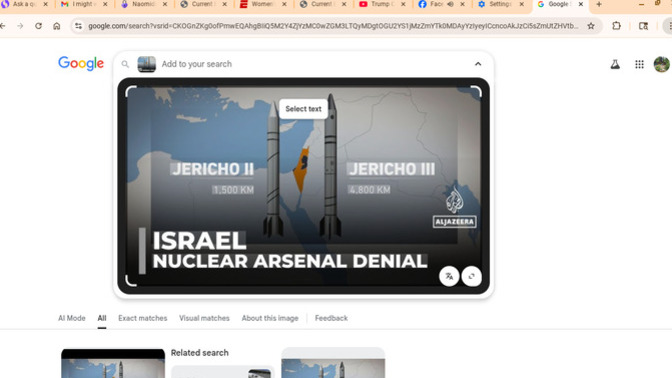672x378 pixels.
Task: Click the Related search heading
Action: 200,353
